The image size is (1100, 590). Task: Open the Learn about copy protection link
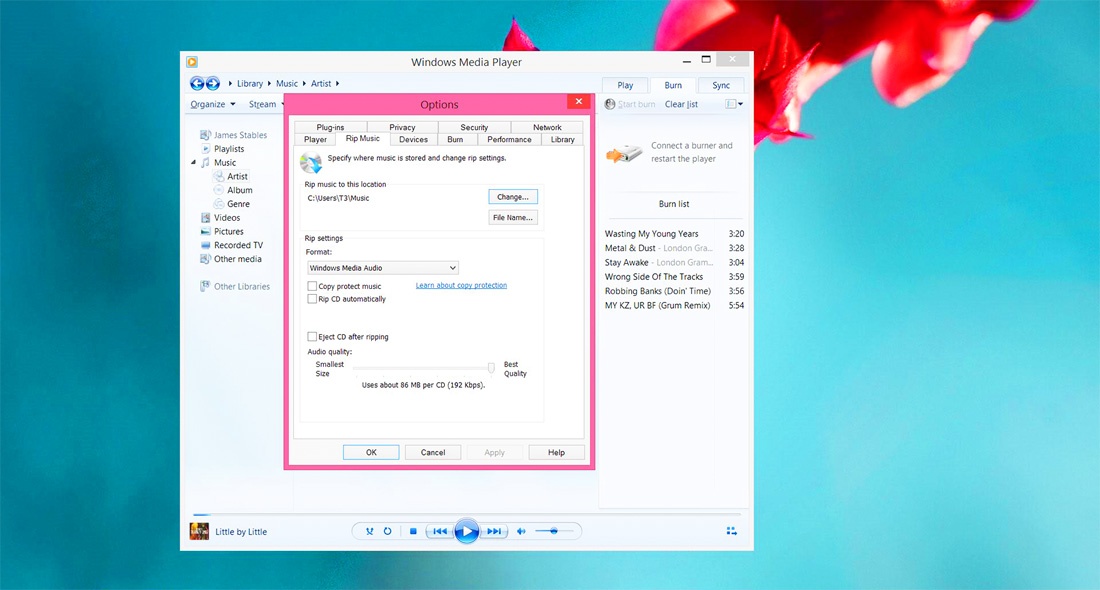coord(461,285)
